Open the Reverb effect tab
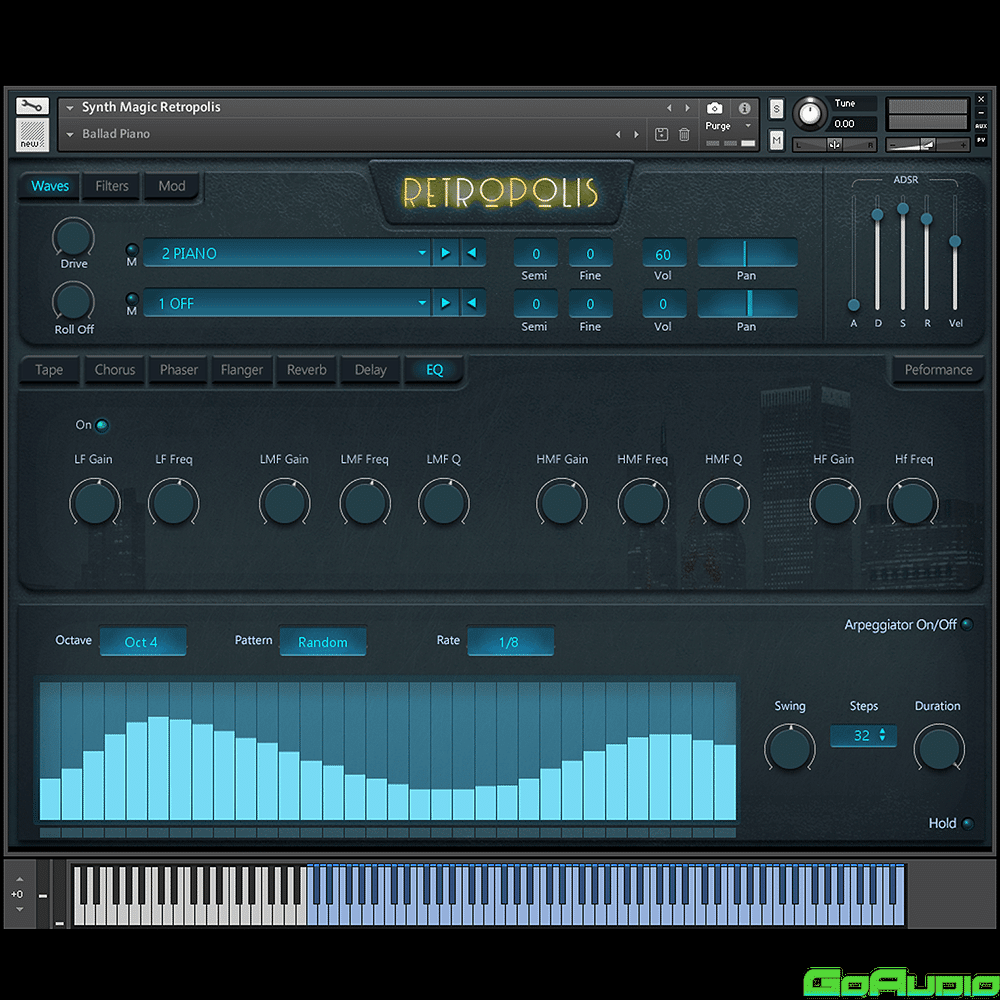 coord(307,370)
